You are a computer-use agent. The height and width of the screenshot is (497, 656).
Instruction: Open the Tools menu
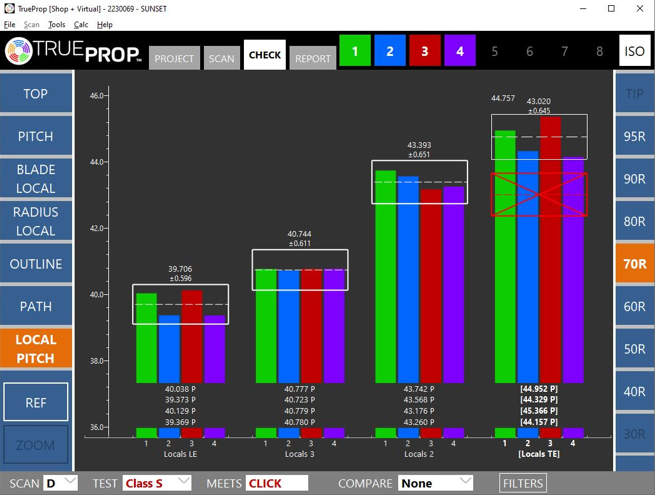pyautogui.click(x=57, y=25)
